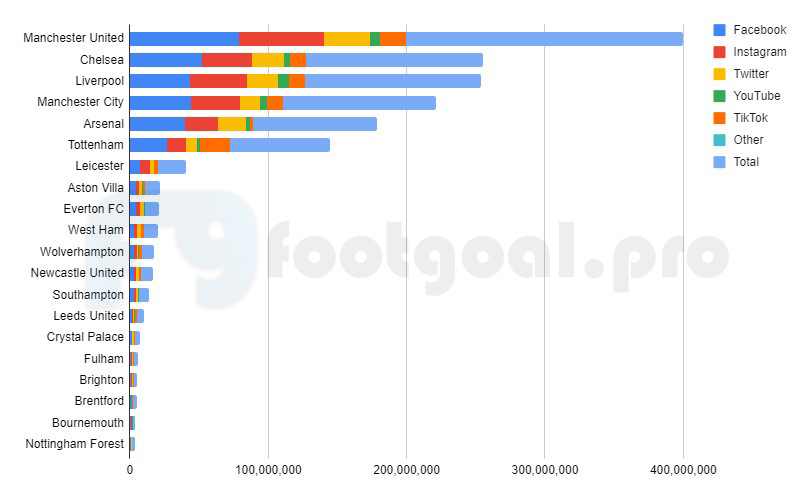
Task: Select Liverpool's yellow Twitter bar segment
Action: coord(263,81)
